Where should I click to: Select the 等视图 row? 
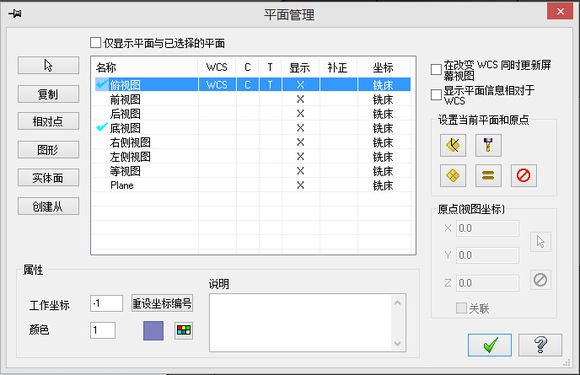(x=253, y=171)
